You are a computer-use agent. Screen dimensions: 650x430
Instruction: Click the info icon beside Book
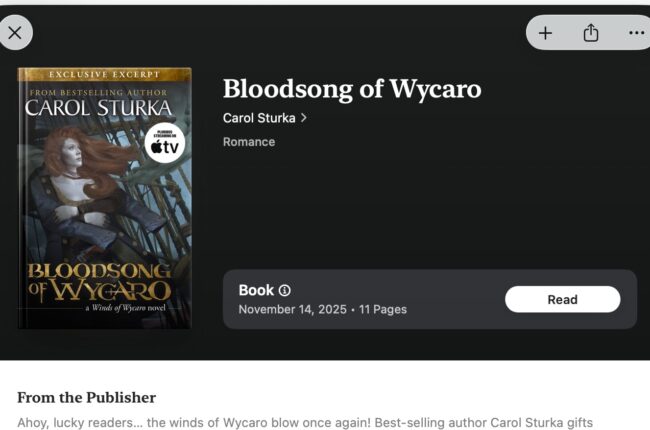click(x=285, y=291)
